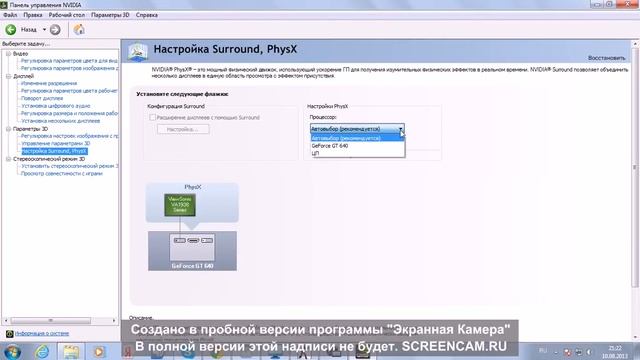
Task: Go to the Home page icon
Action: pos(79,29)
